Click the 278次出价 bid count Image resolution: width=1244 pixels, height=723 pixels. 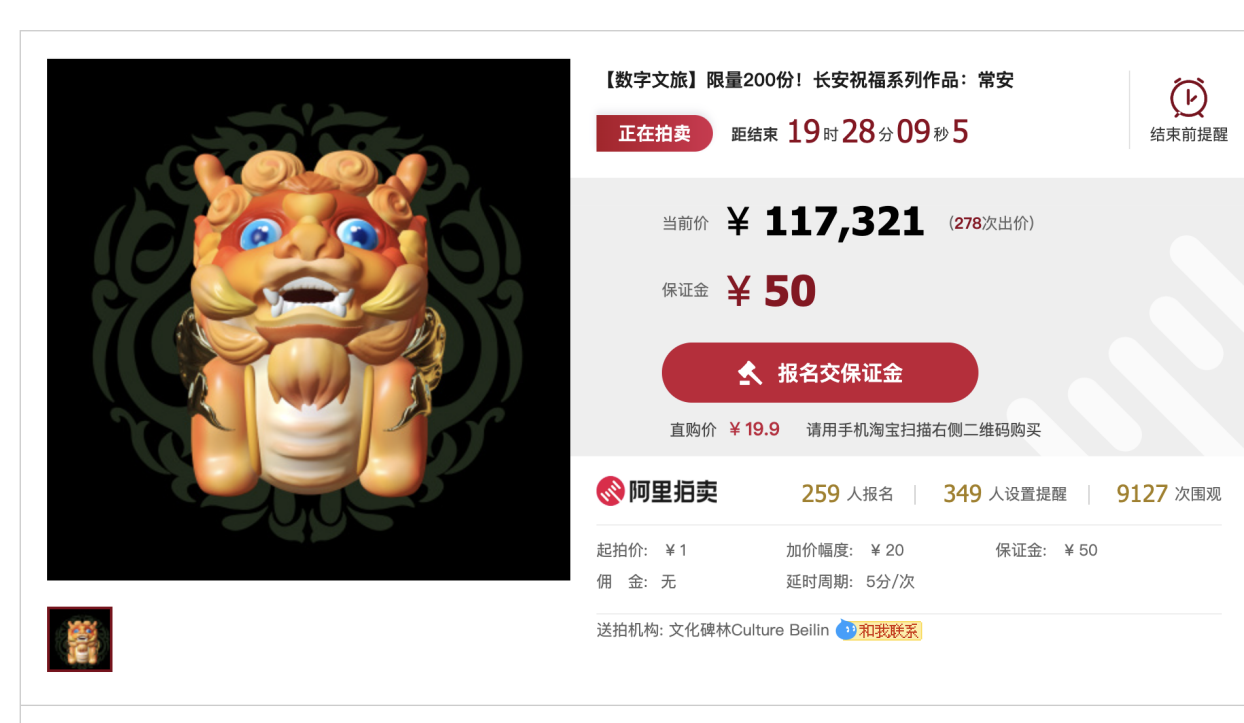coord(991,223)
